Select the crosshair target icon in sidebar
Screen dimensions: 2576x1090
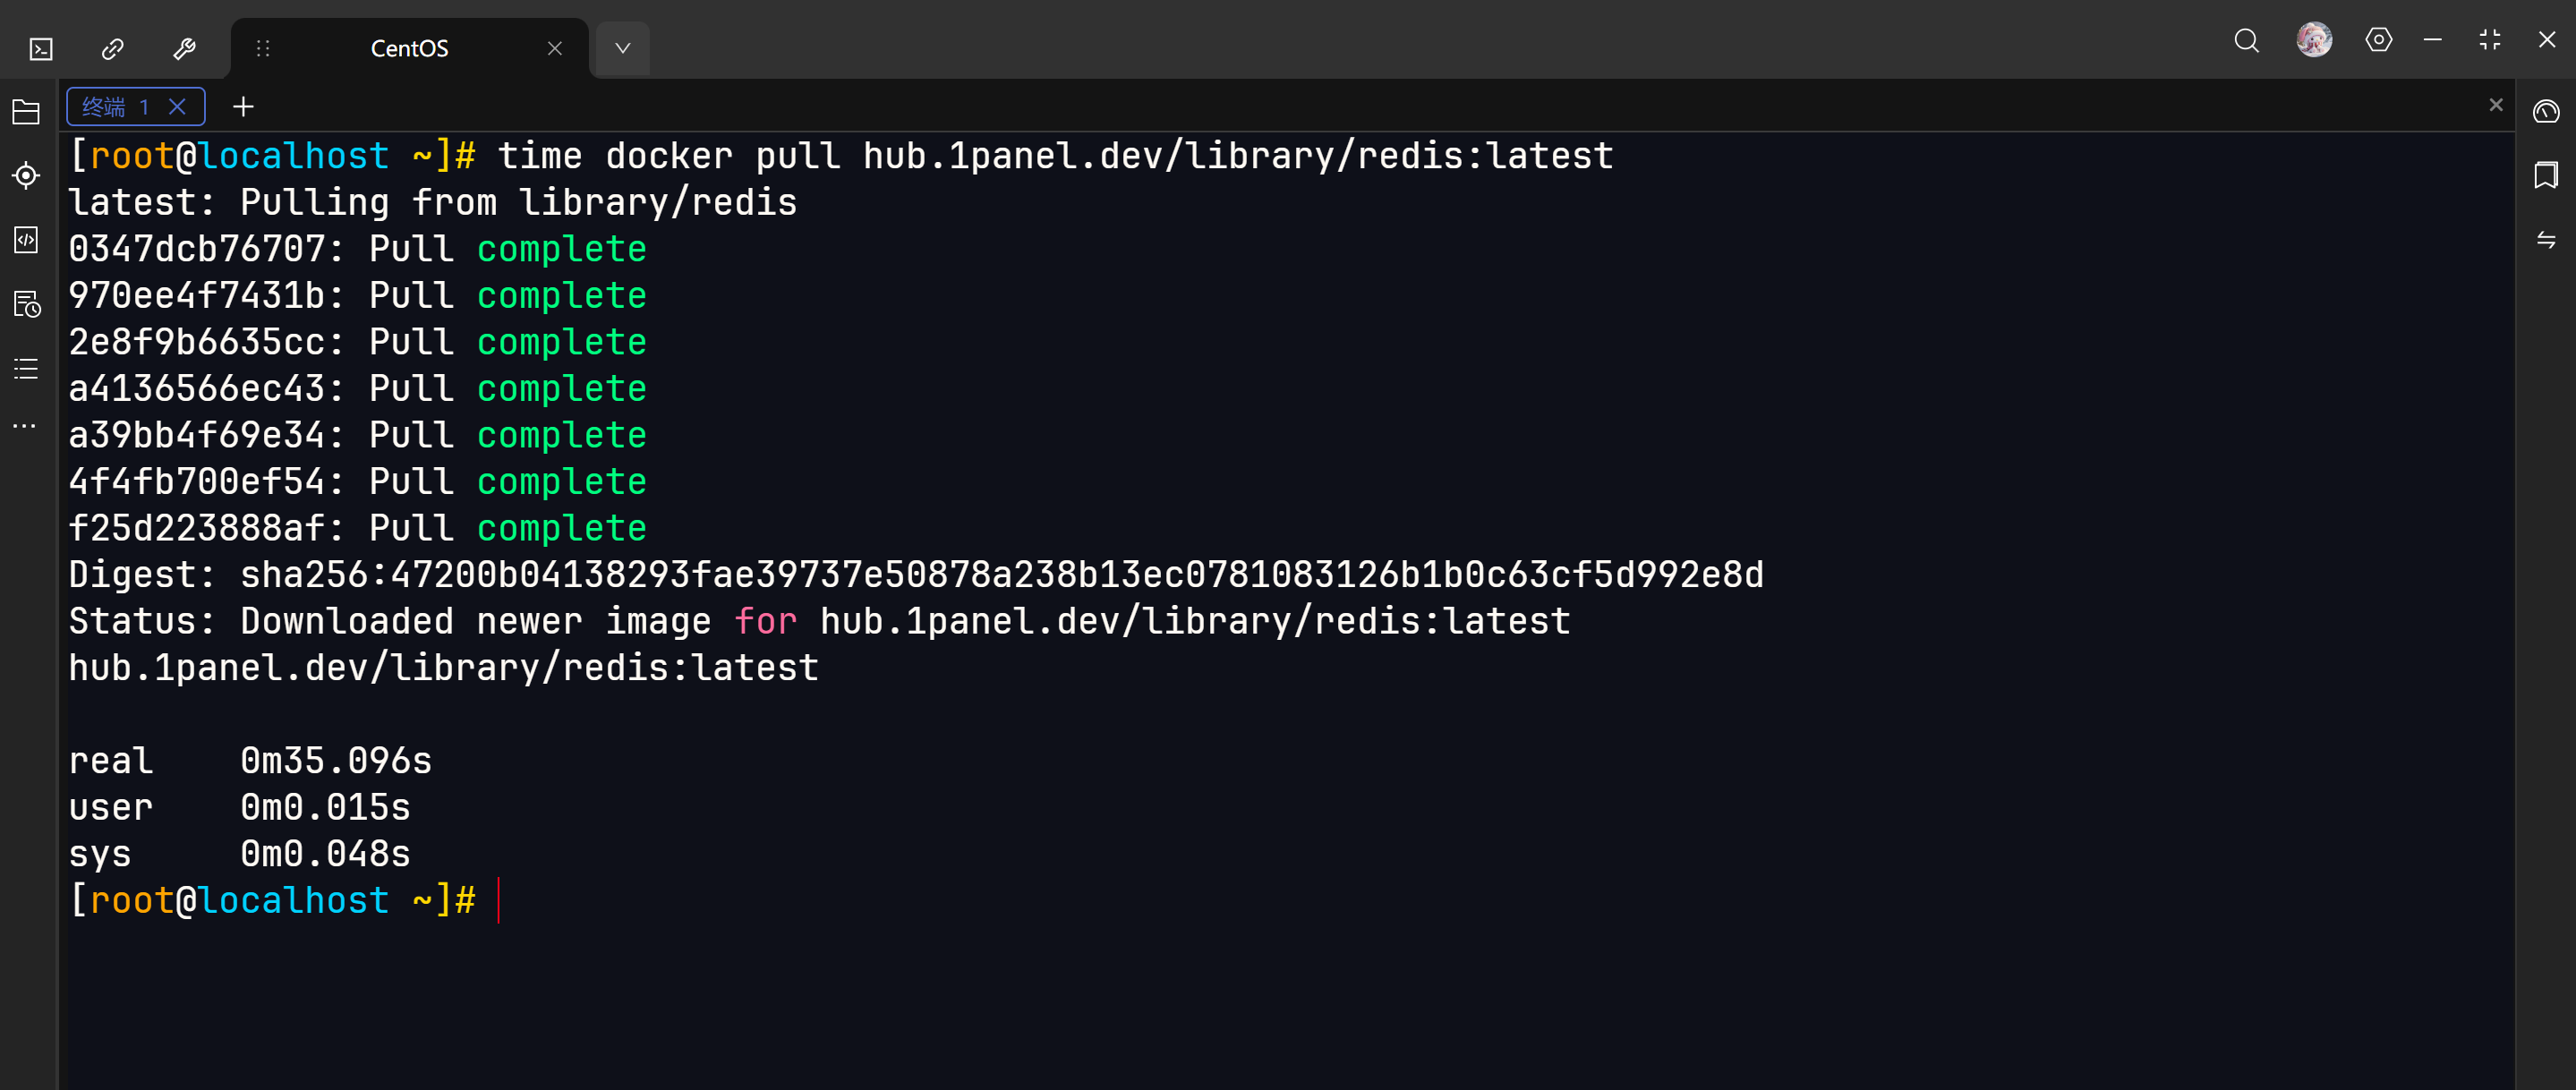(25, 175)
